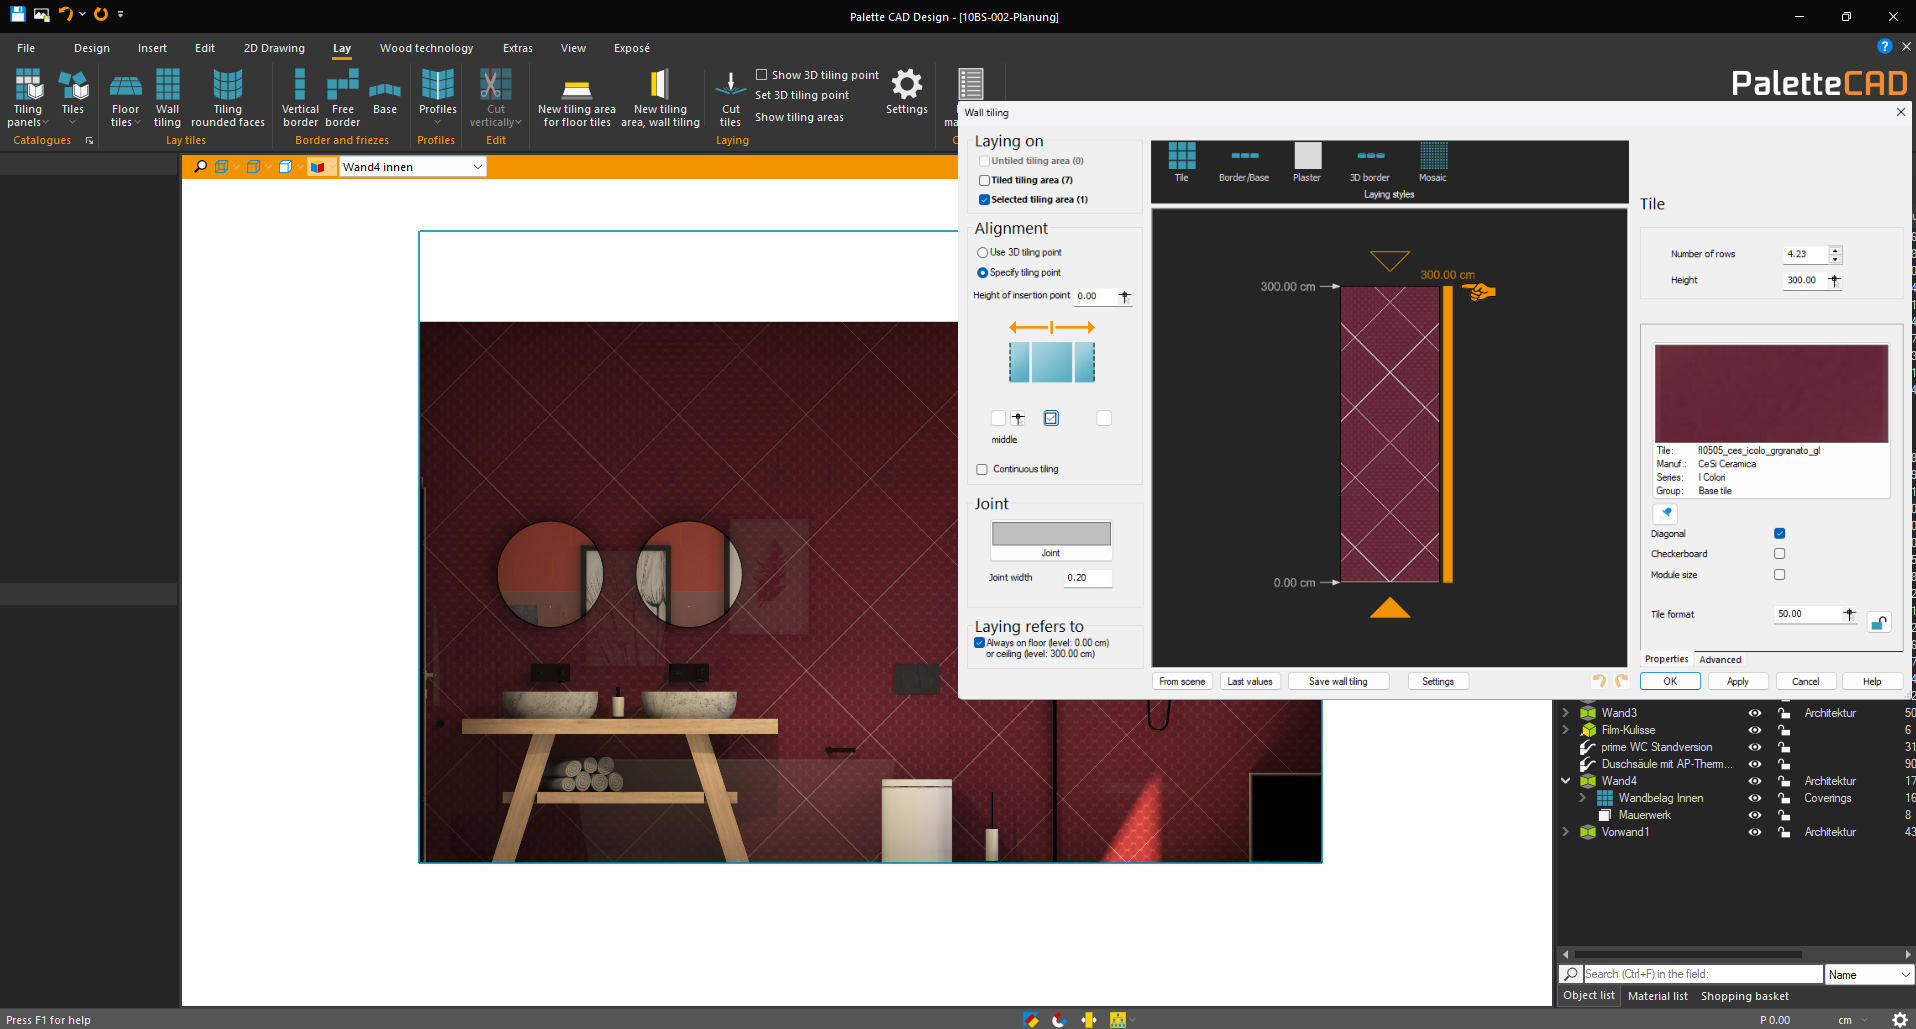Open the Wand4 innen view dropdown
The image size is (1916, 1029).
[477, 167]
